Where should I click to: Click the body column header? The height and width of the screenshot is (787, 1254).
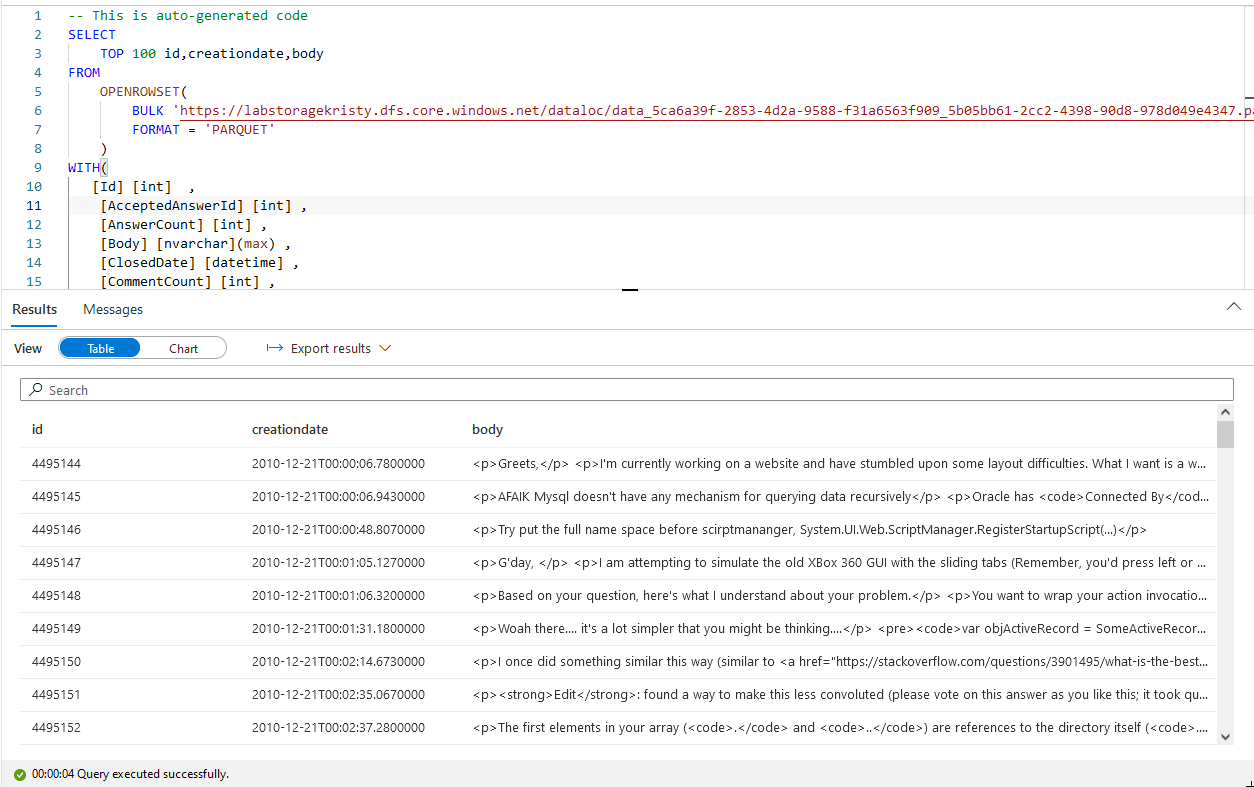click(487, 429)
